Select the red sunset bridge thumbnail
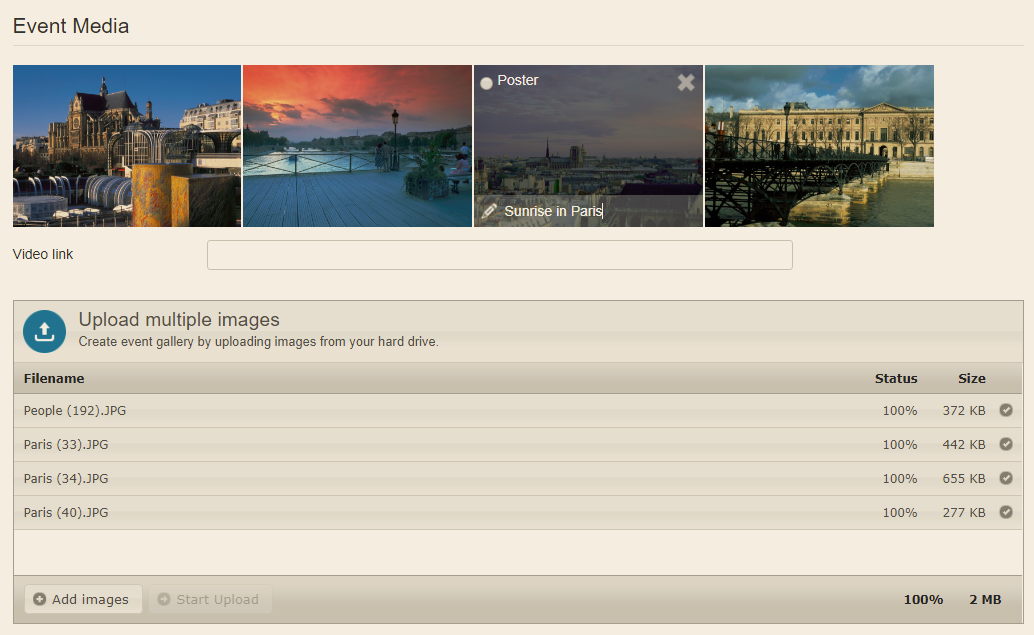The height and width of the screenshot is (635, 1034). point(357,146)
